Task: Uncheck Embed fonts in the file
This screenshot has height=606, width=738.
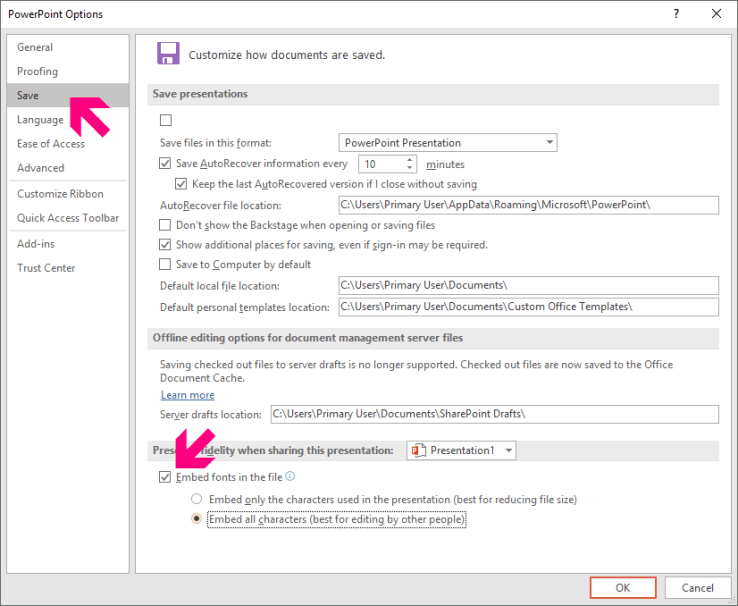Action: point(166,478)
